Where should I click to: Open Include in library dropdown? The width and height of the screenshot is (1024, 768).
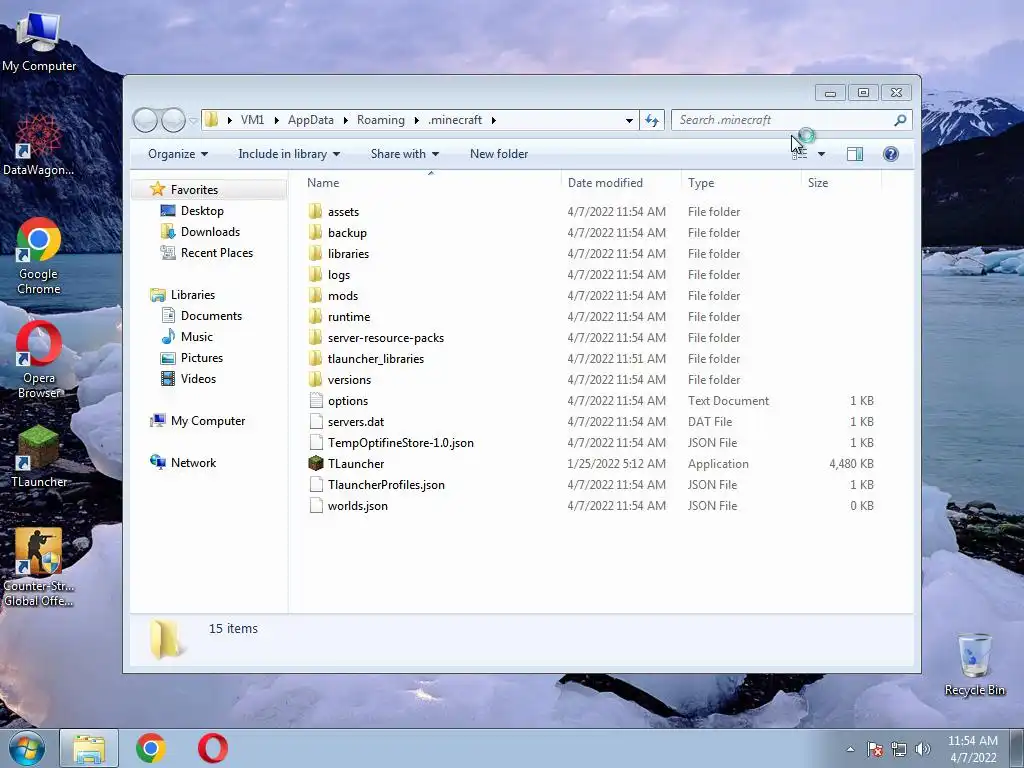coord(289,154)
